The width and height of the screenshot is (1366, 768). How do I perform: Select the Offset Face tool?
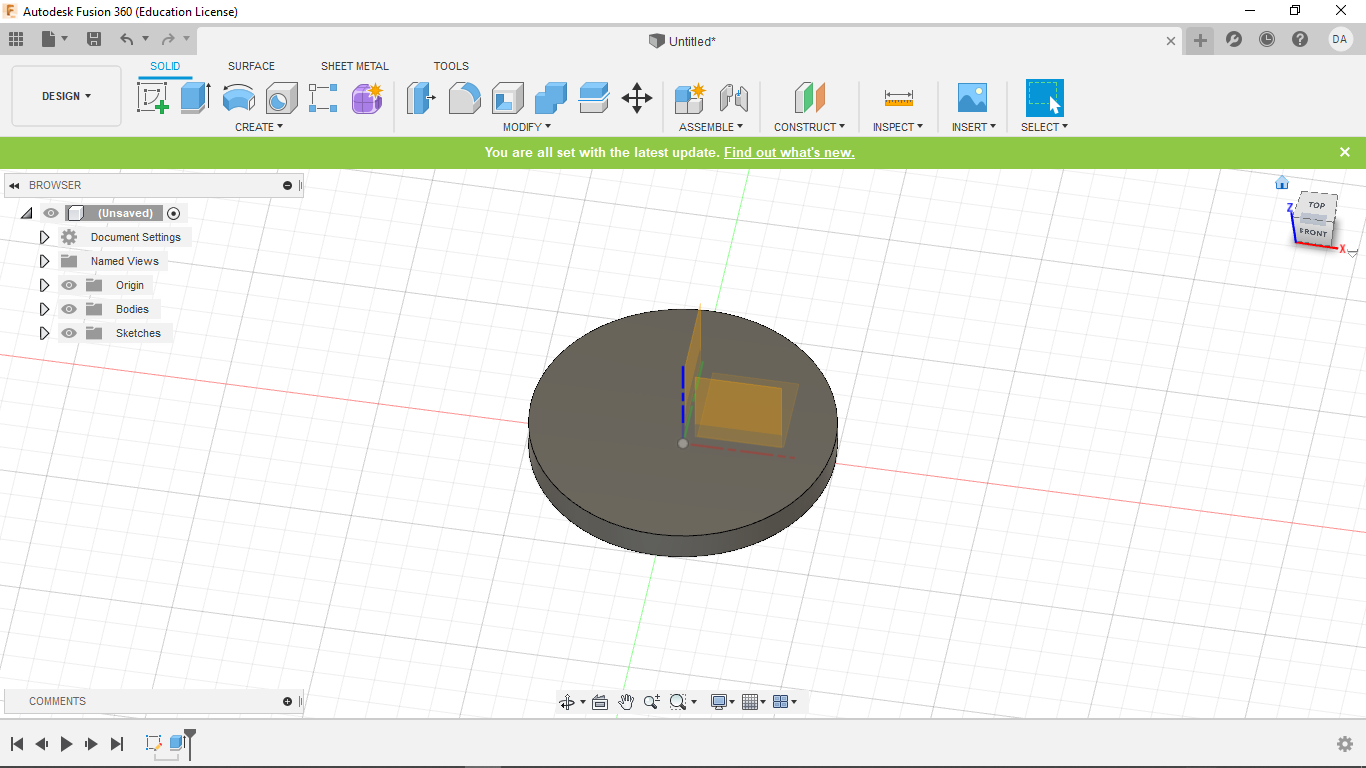594,98
